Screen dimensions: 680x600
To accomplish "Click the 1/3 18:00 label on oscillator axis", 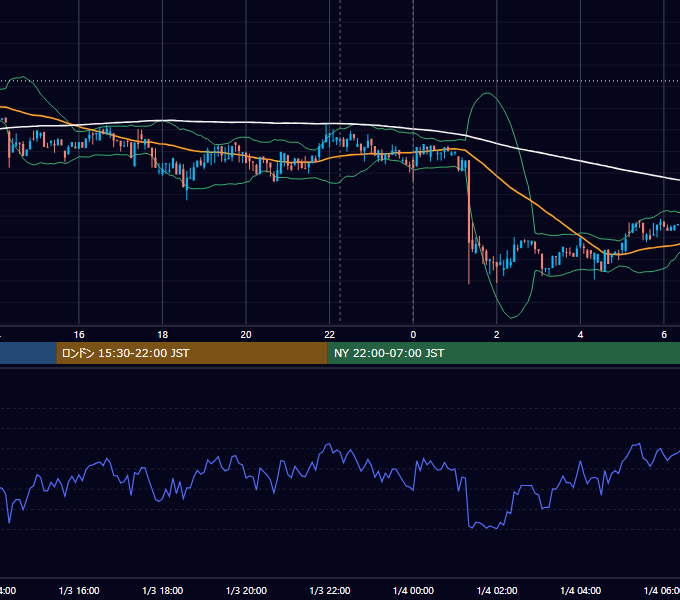I will point(163,590).
